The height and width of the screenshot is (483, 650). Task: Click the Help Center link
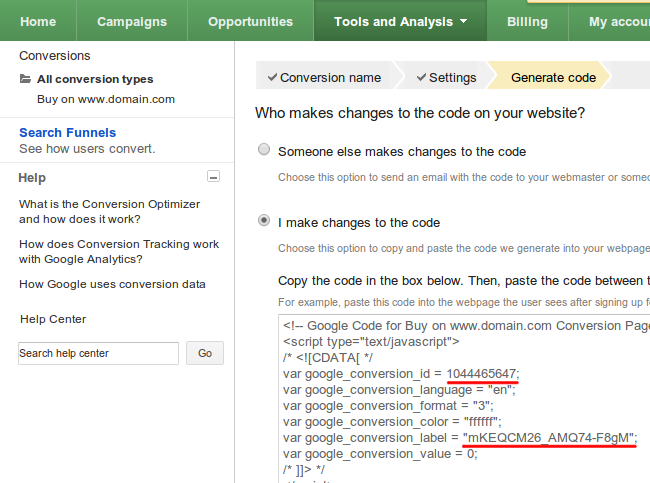tap(53, 319)
